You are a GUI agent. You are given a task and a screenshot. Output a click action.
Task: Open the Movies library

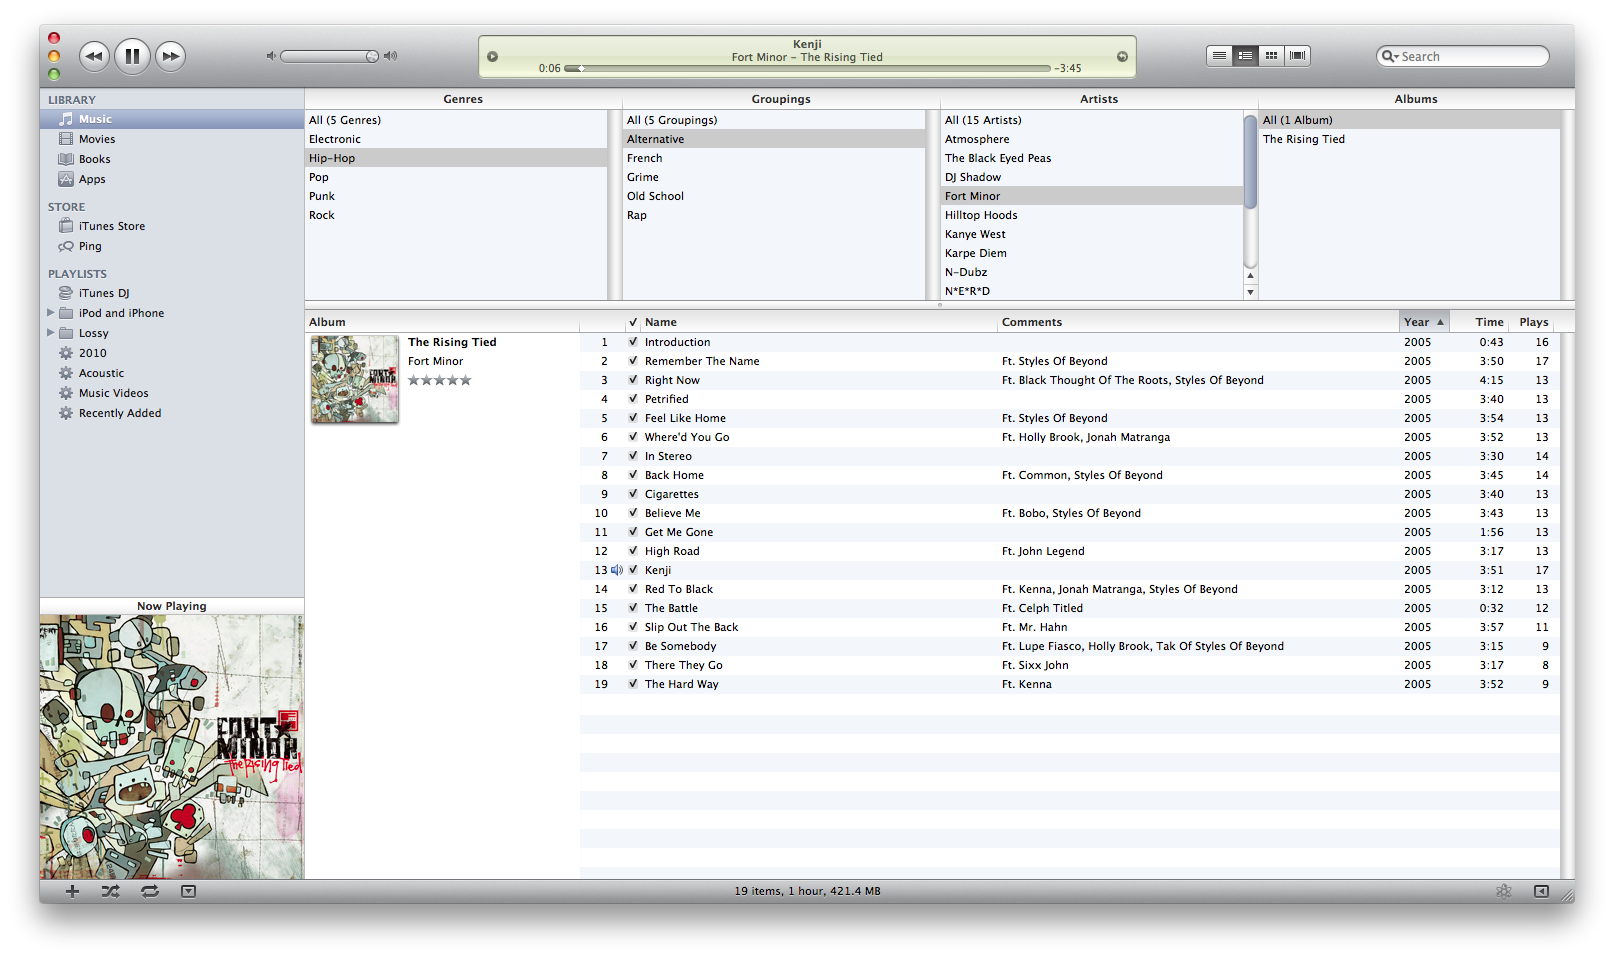tap(172, 139)
